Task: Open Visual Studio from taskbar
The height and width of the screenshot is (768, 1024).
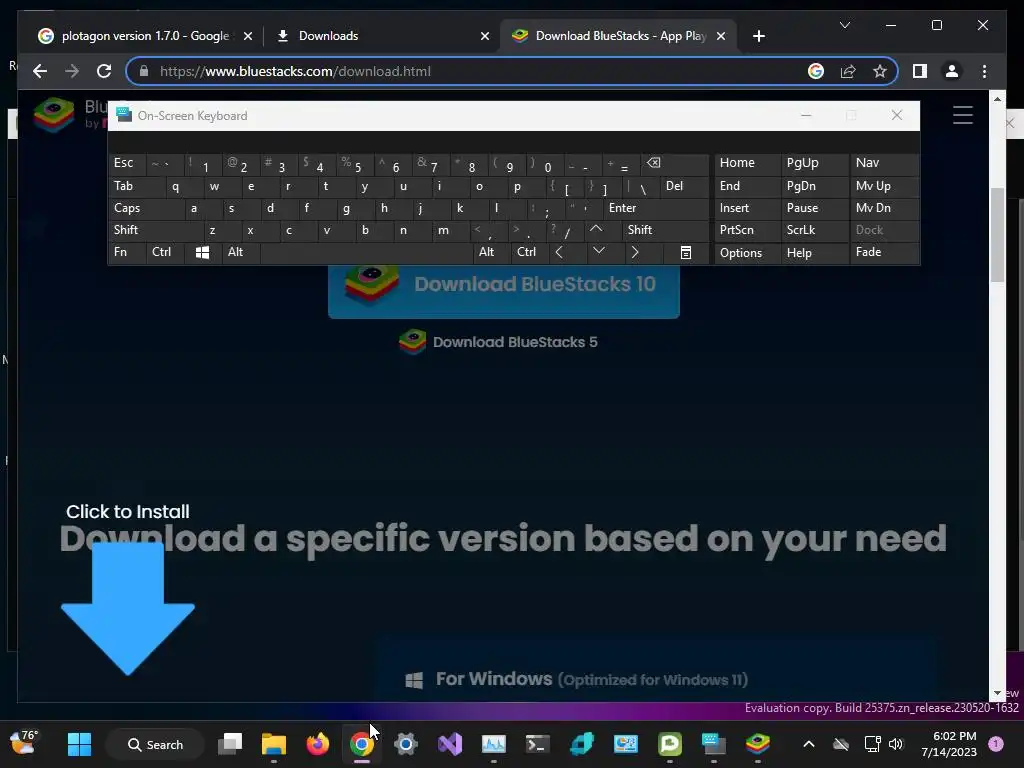Action: [450, 744]
